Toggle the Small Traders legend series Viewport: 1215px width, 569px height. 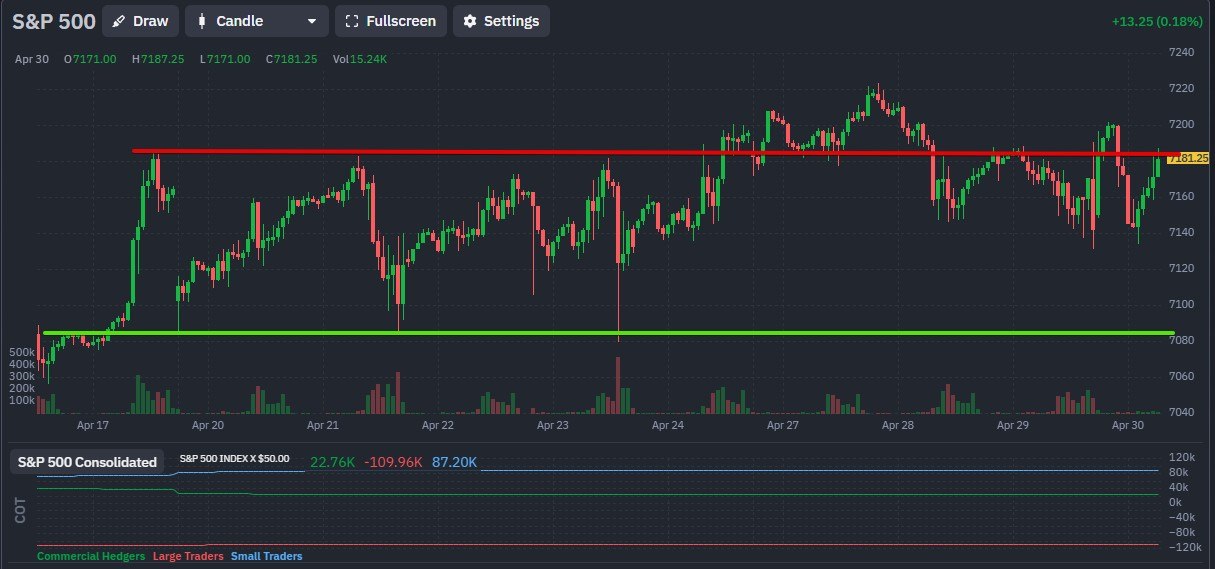click(x=266, y=556)
